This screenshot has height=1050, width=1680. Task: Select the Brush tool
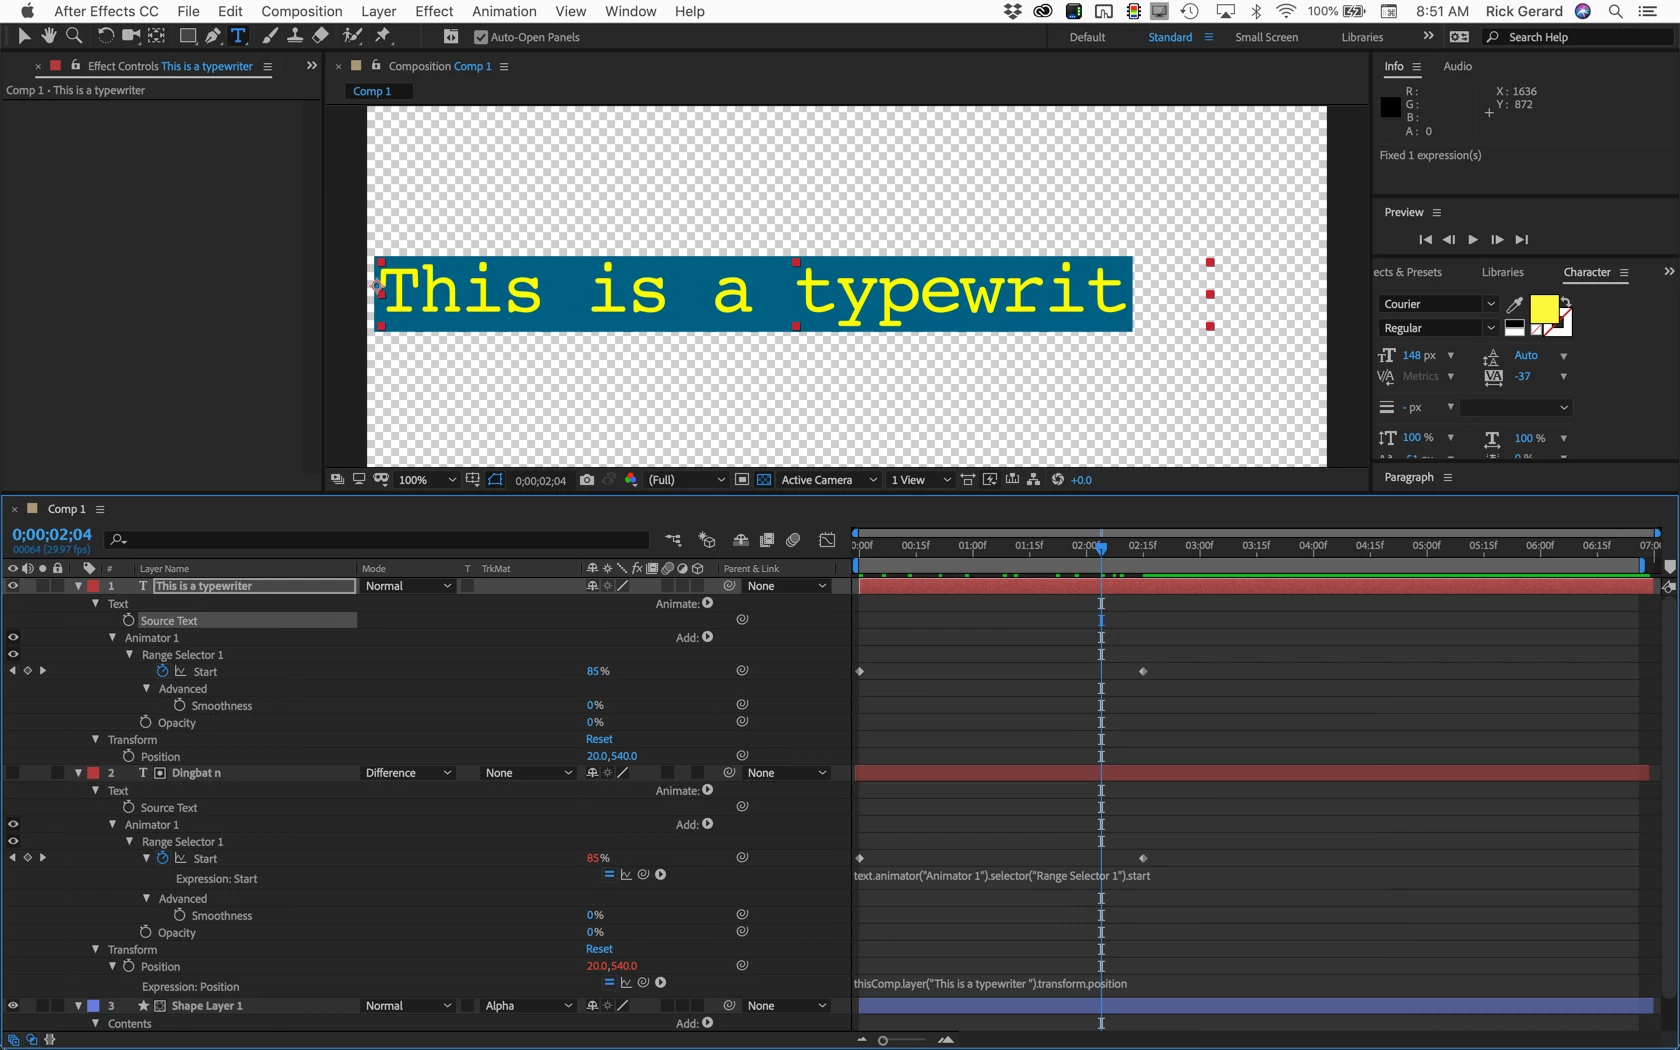[x=270, y=36]
